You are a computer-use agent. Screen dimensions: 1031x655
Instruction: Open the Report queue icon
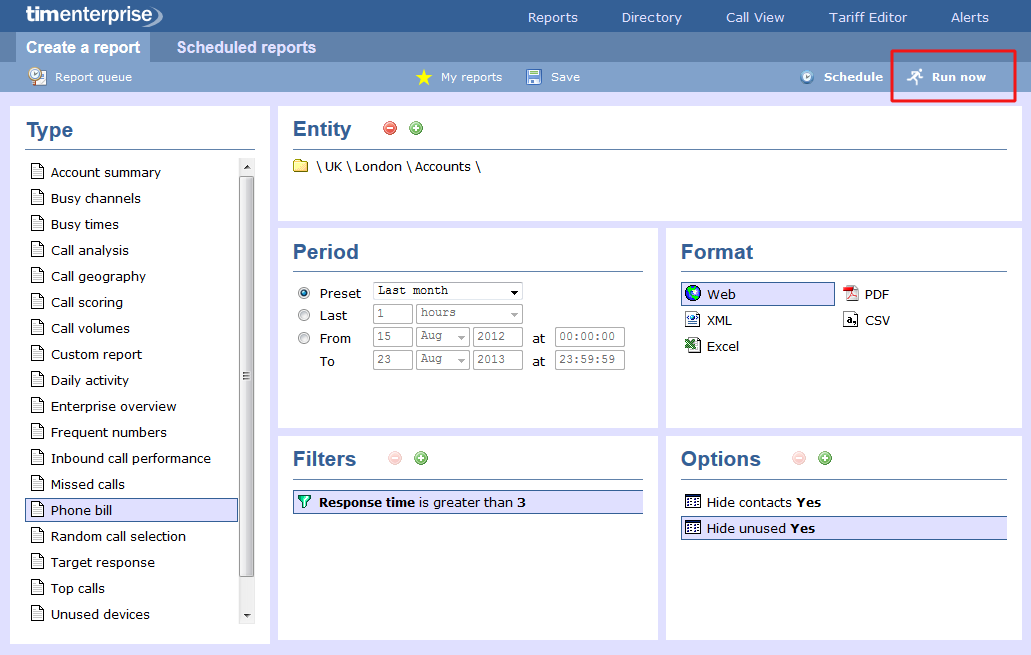[37, 76]
